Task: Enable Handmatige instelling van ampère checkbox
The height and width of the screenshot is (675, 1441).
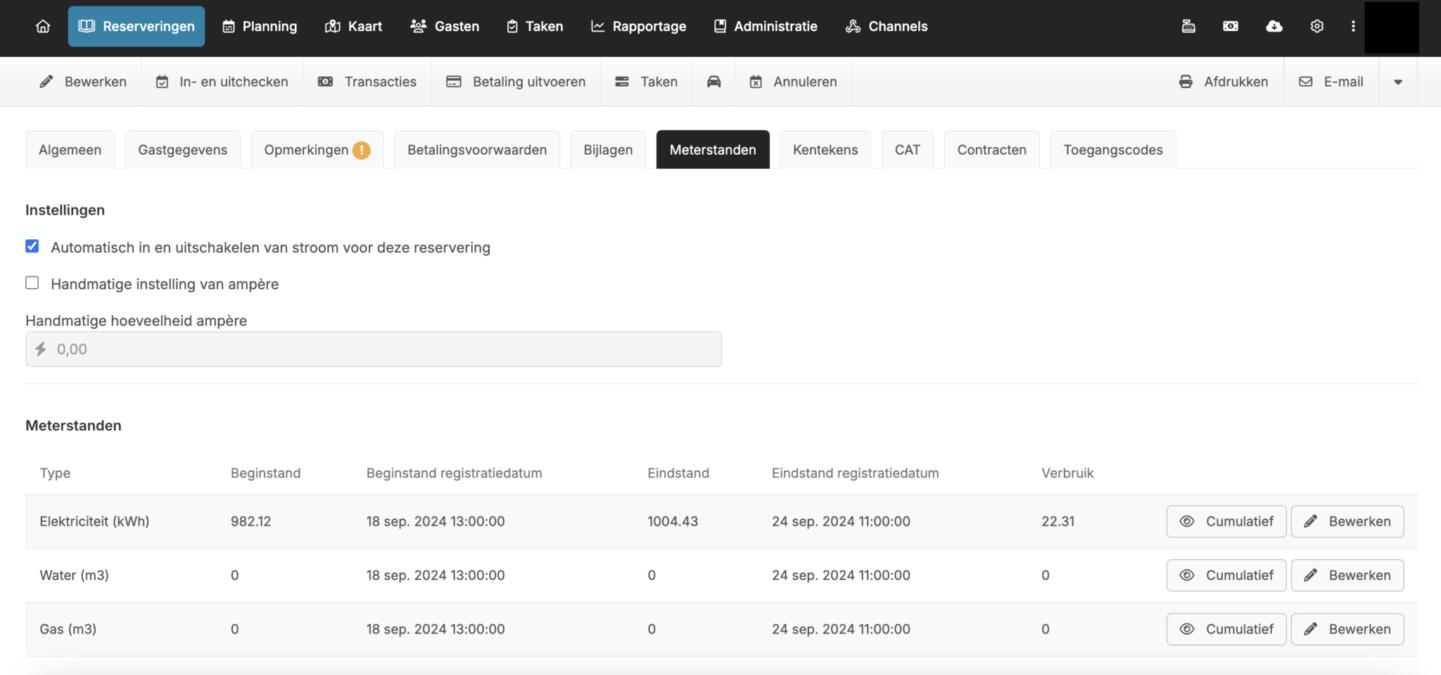Action: click(x=32, y=283)
